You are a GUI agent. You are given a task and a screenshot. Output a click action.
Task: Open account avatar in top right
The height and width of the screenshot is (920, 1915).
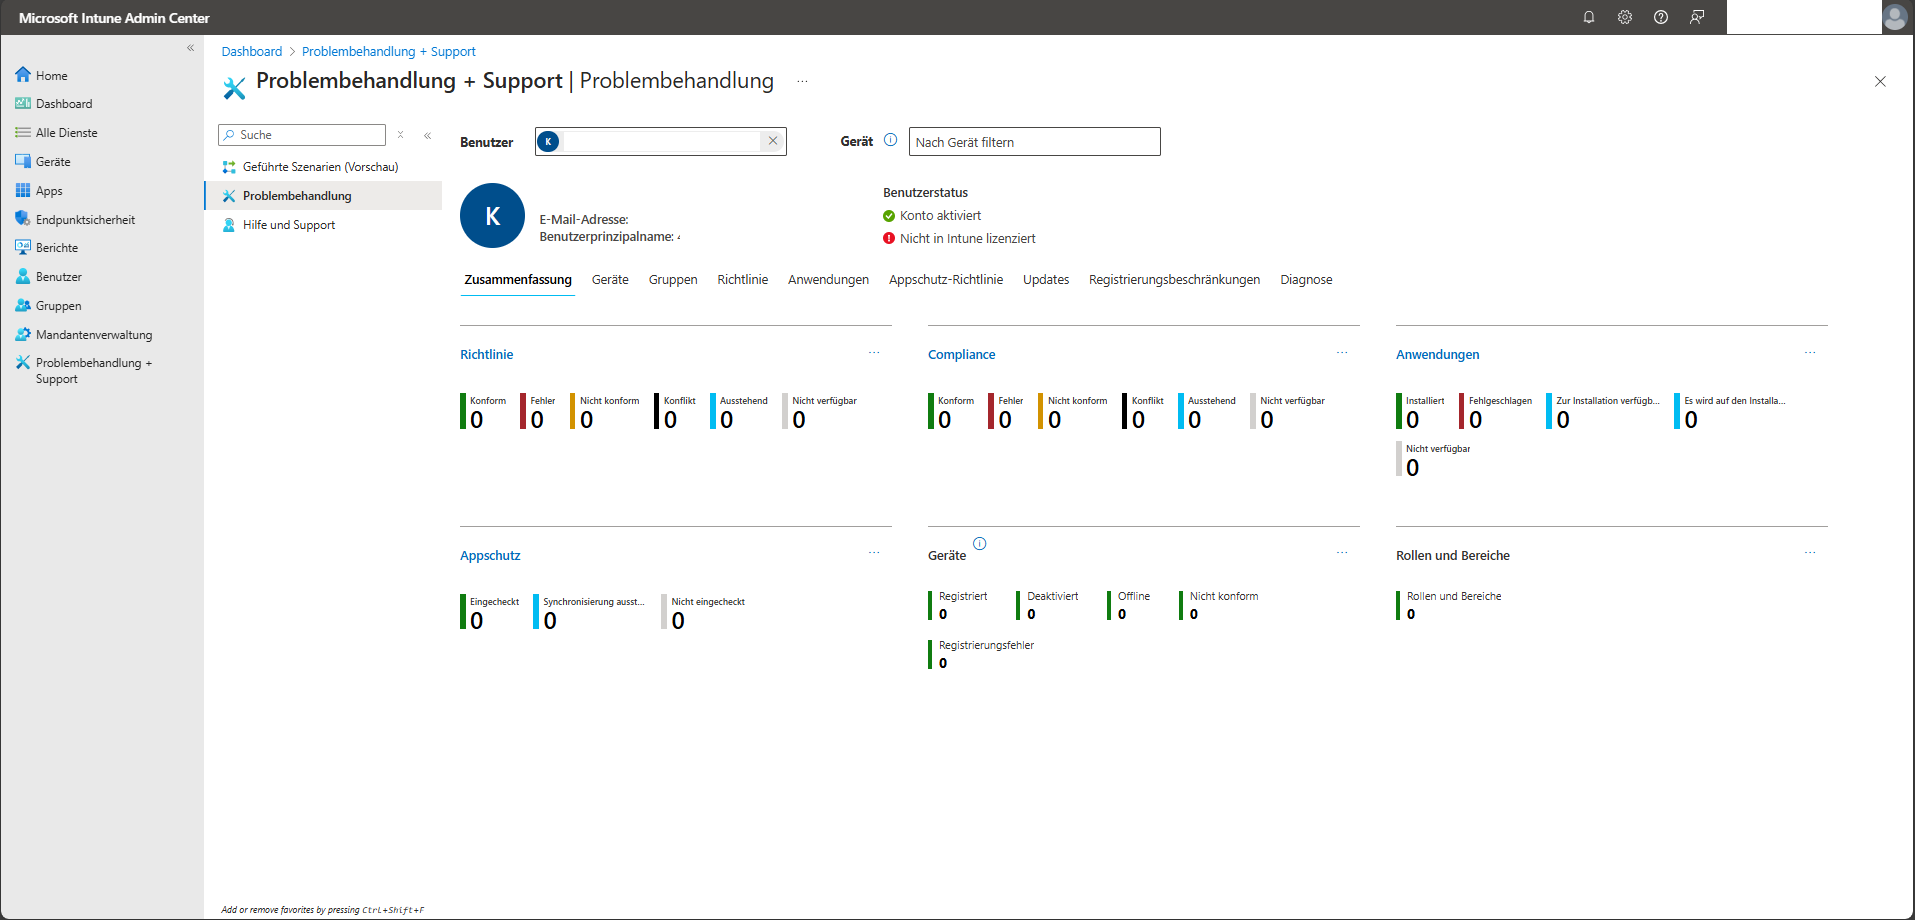coord(1895,17)
